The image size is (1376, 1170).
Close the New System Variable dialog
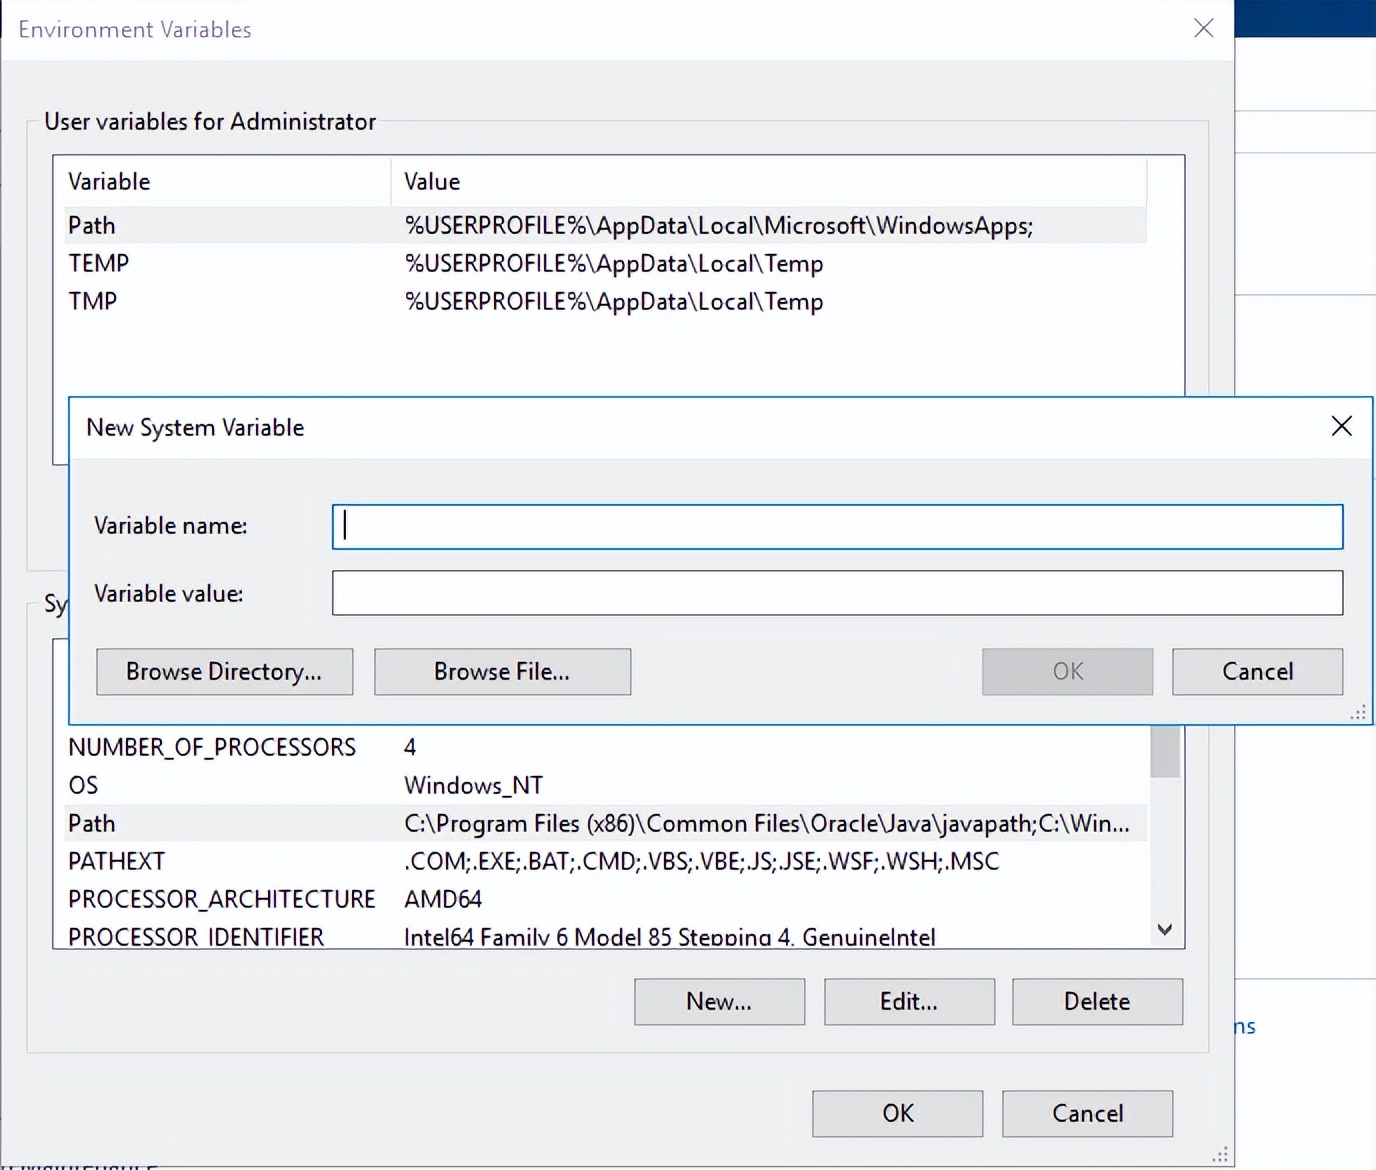click(1341, 427)
